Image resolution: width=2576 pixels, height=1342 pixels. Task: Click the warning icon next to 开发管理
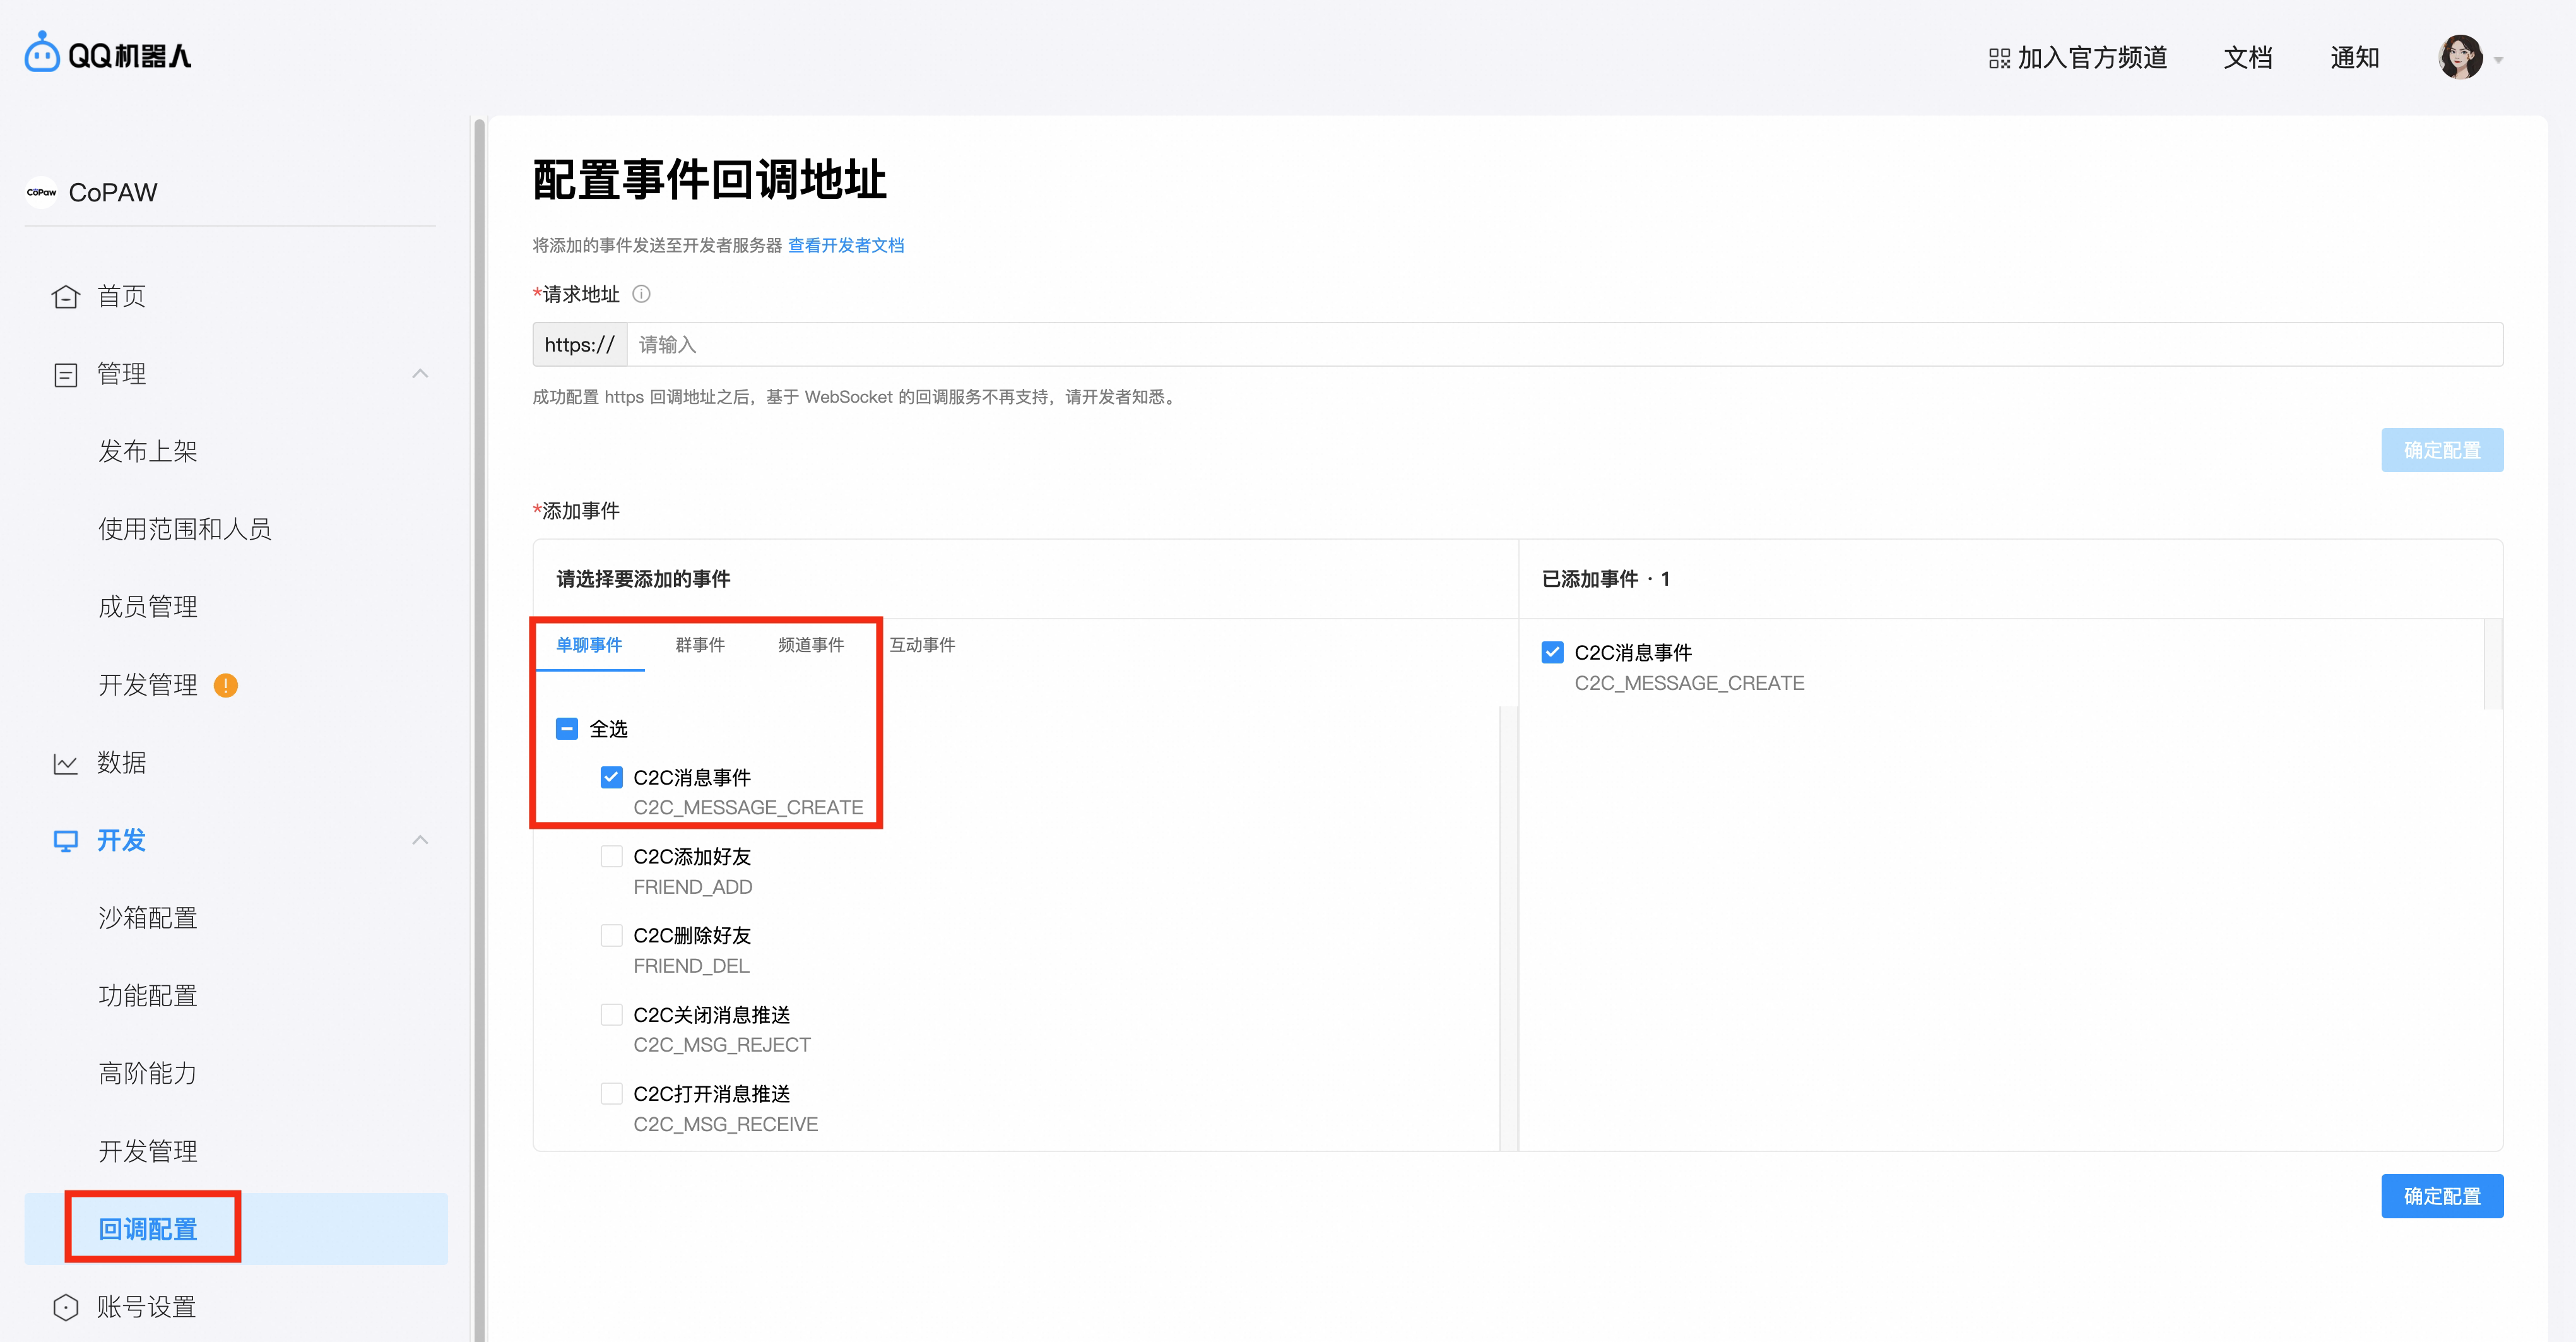click(x=225, y=685)
